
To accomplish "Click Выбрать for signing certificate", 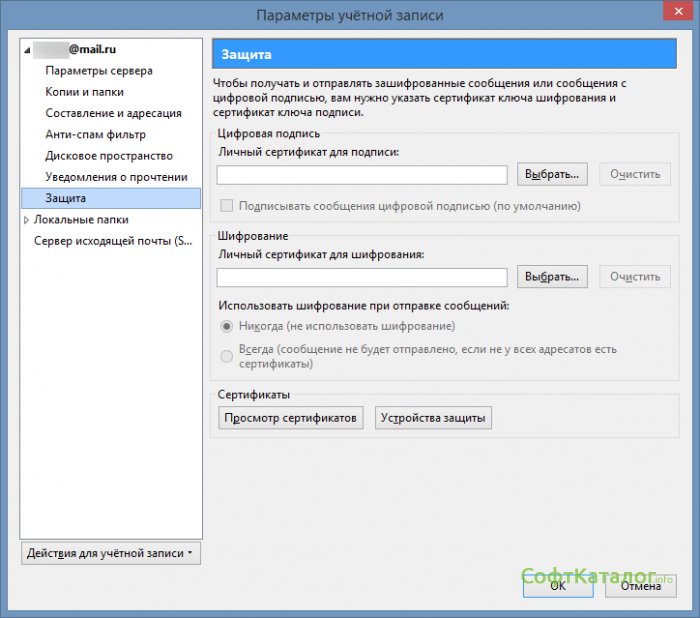I will point(552,175).
